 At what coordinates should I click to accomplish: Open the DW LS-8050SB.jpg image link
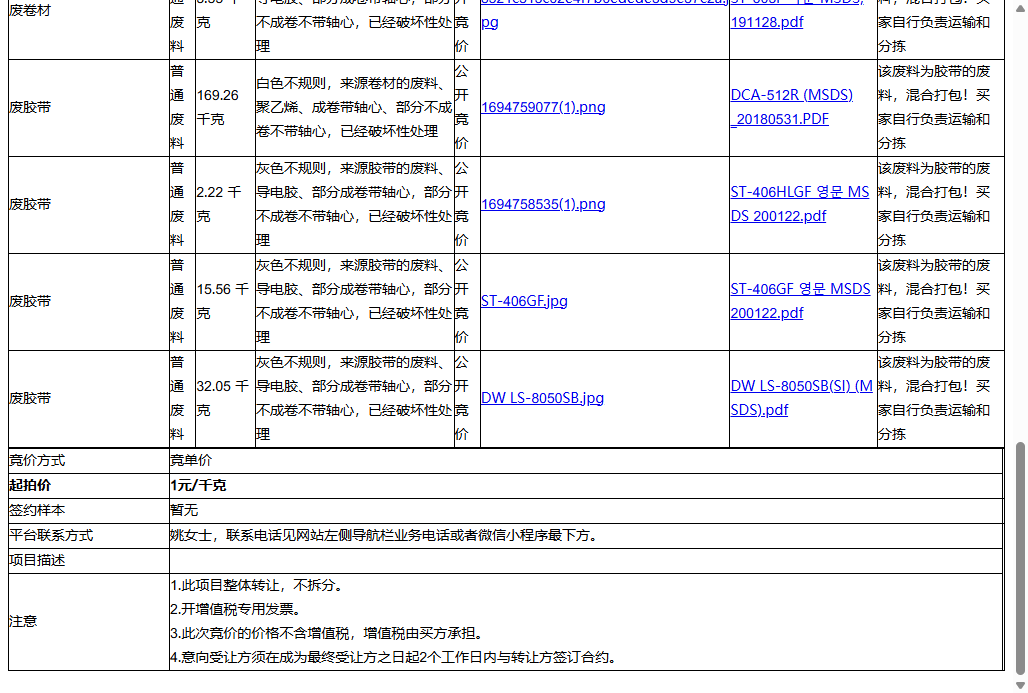542,399
